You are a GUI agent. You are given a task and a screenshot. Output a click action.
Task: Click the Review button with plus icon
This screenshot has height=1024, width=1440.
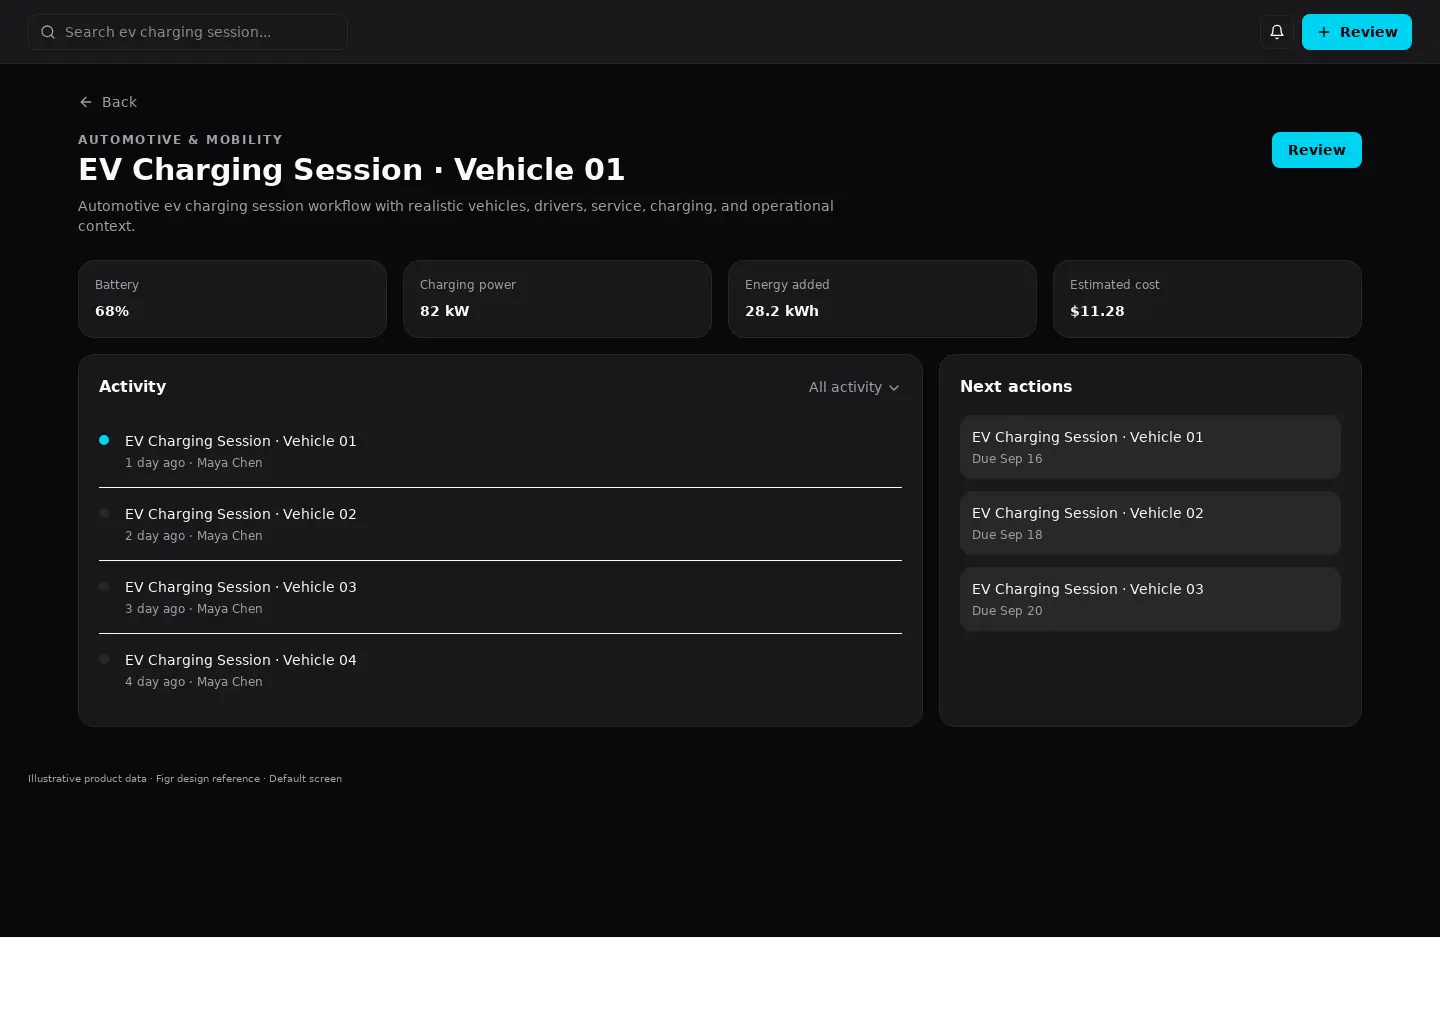click(x=1357, y=32)
